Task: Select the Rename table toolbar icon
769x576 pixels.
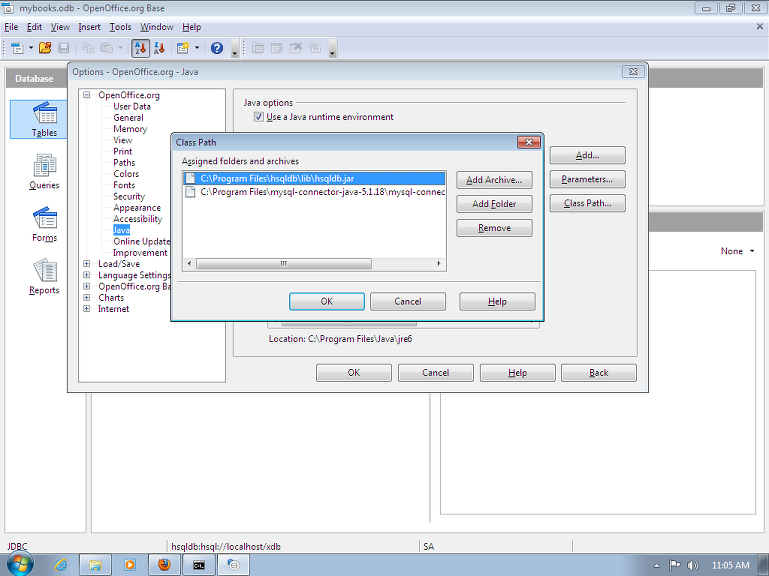Action: pyautogui.click(x=314, y=48)
